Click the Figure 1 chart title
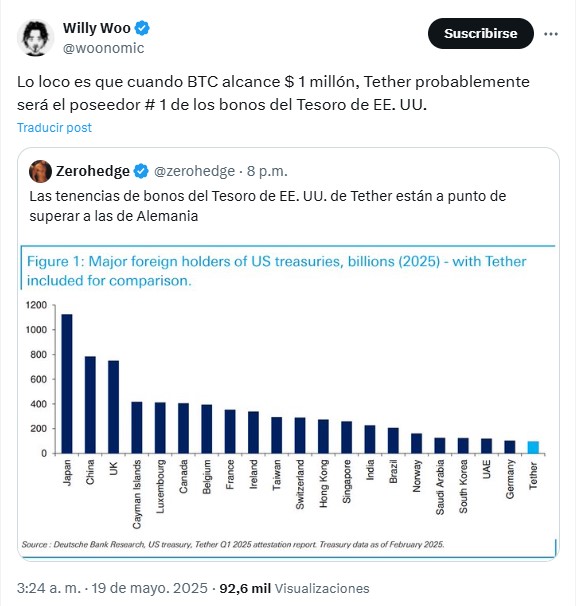585x606 pixels. click(276, 271)
